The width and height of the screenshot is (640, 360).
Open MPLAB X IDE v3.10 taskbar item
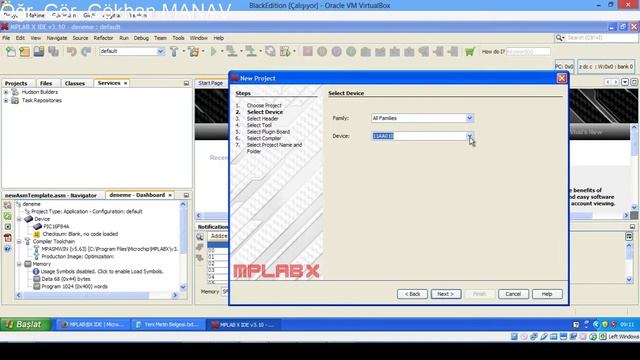244,324
